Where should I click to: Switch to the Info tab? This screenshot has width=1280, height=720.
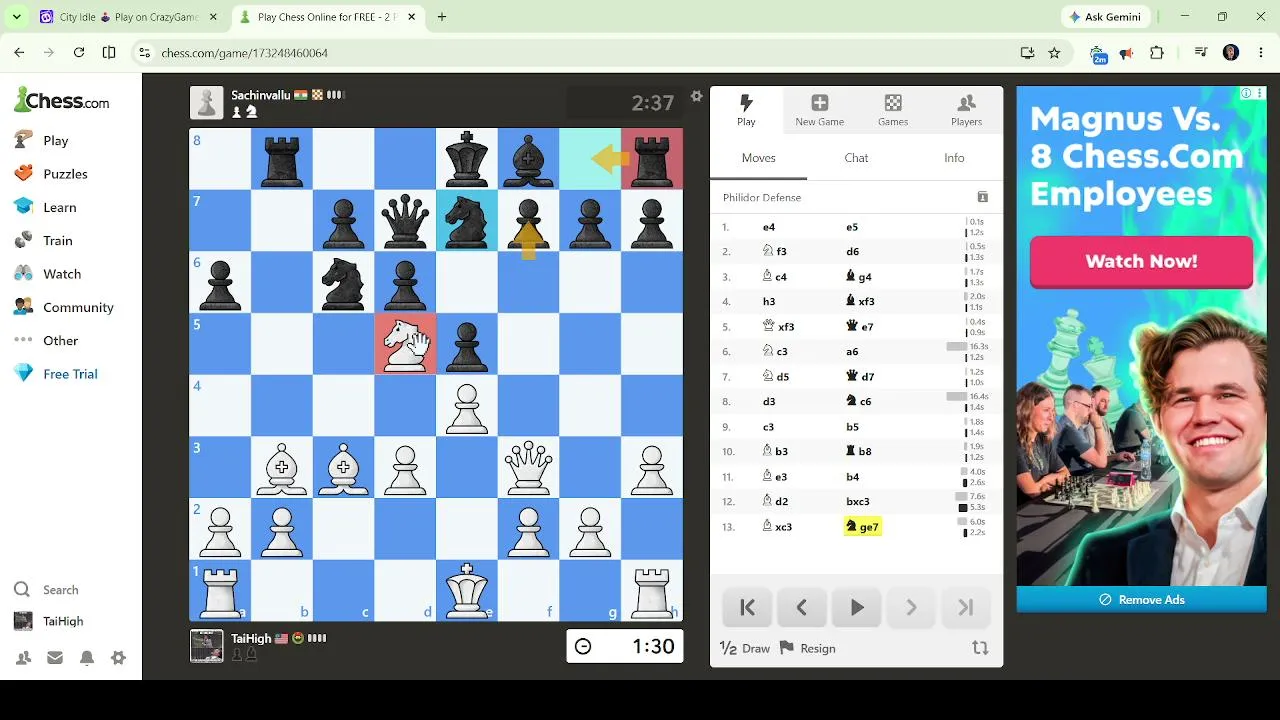coord(954,158)
